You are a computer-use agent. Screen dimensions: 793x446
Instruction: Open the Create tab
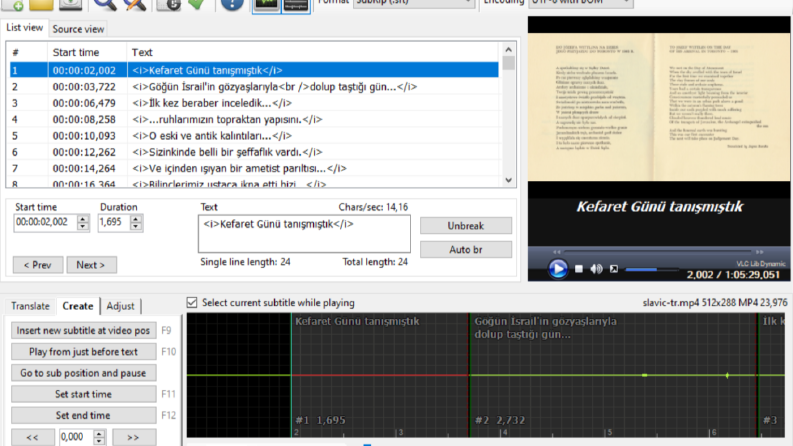(x=77, y=306)
